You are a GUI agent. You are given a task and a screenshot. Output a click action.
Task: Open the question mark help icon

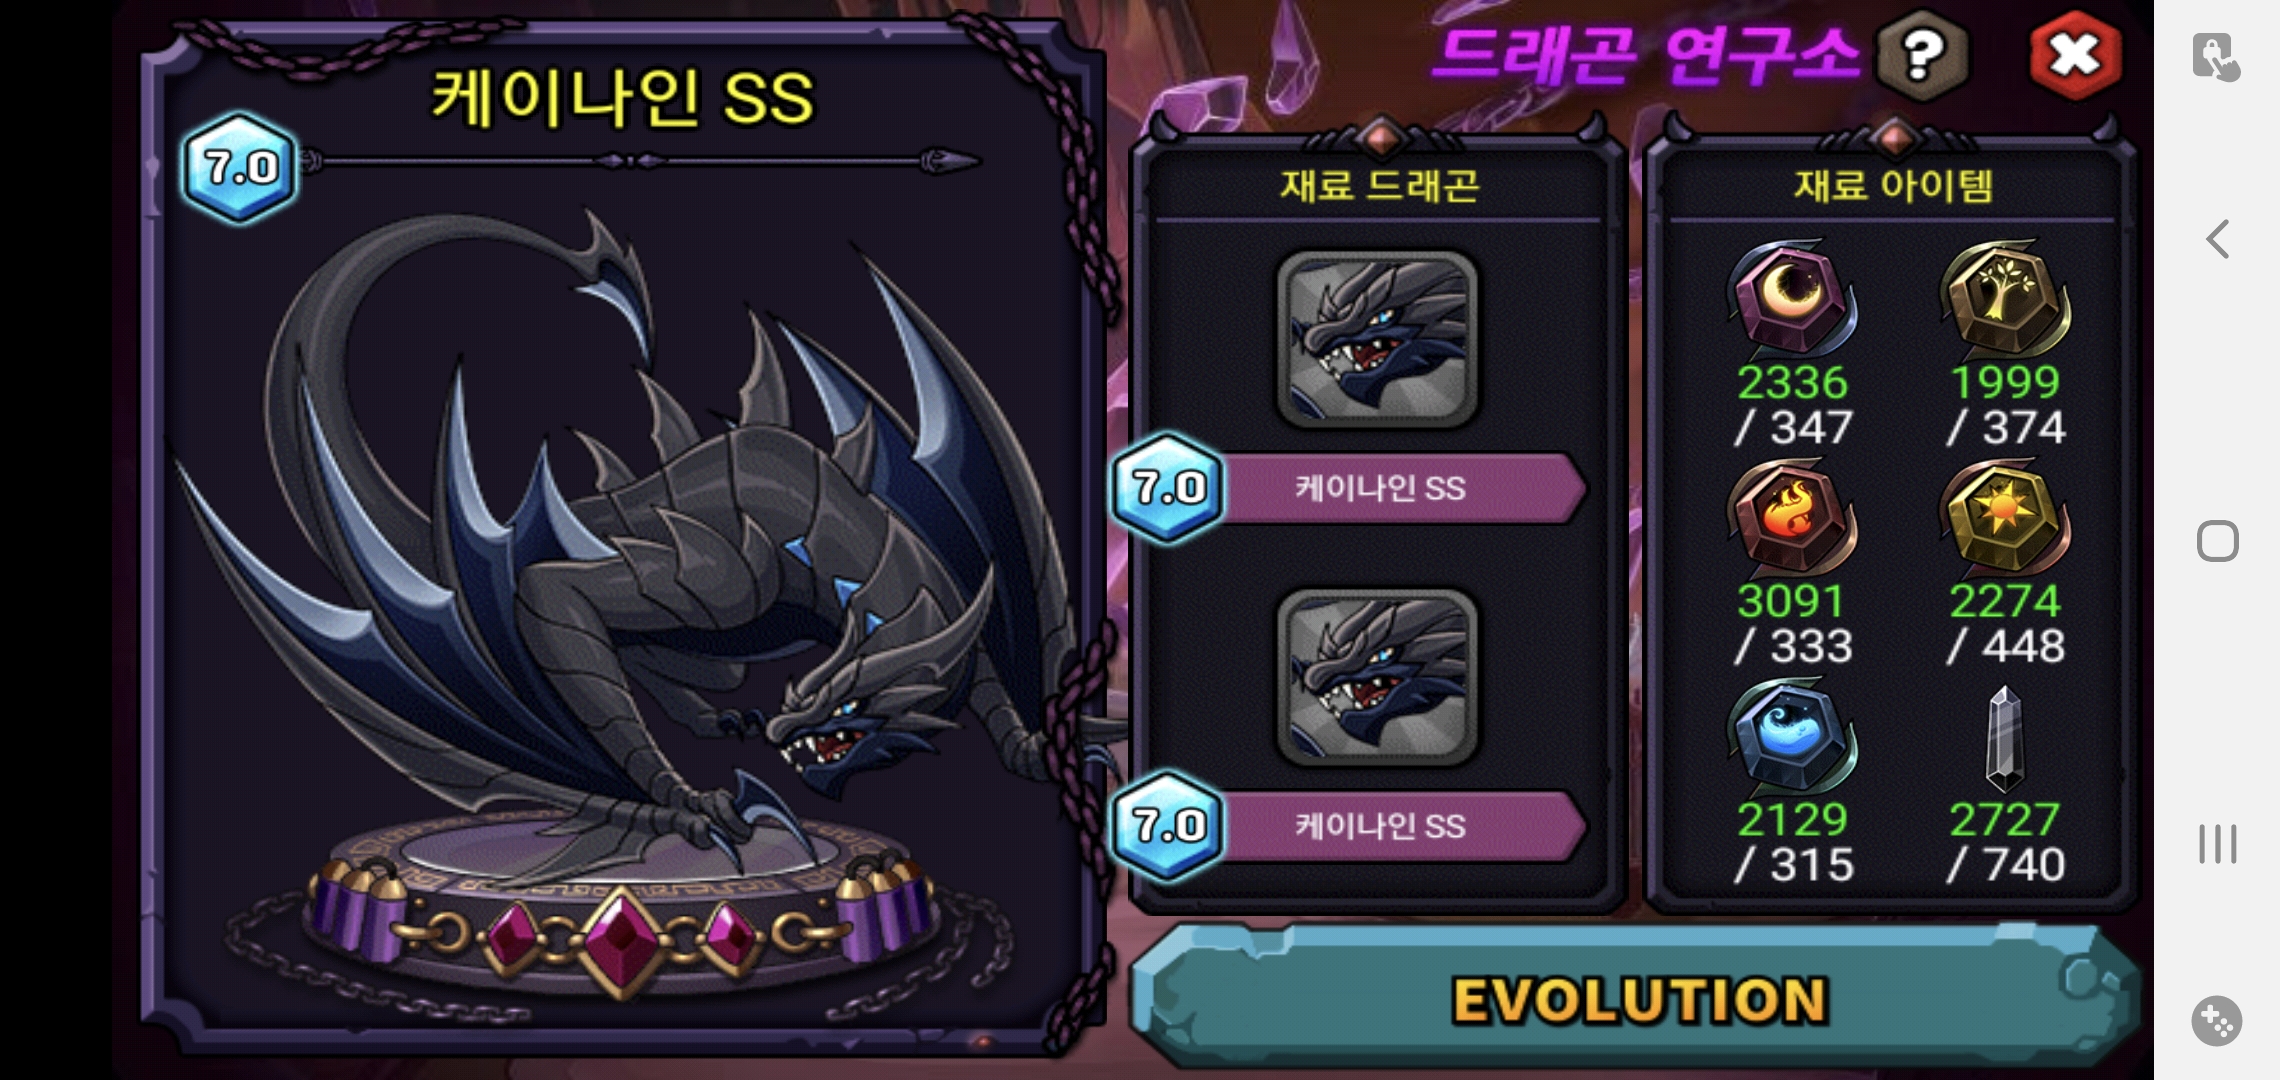tap(1922, 55)
